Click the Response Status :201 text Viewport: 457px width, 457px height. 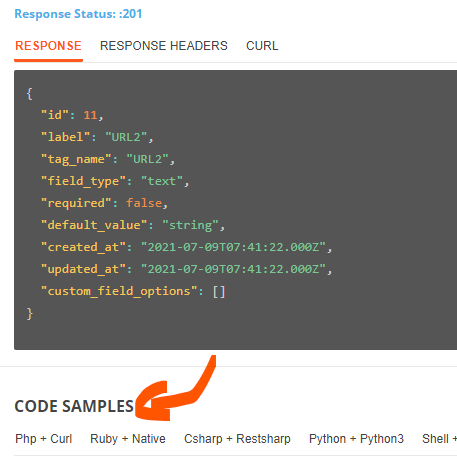point(78,14)
